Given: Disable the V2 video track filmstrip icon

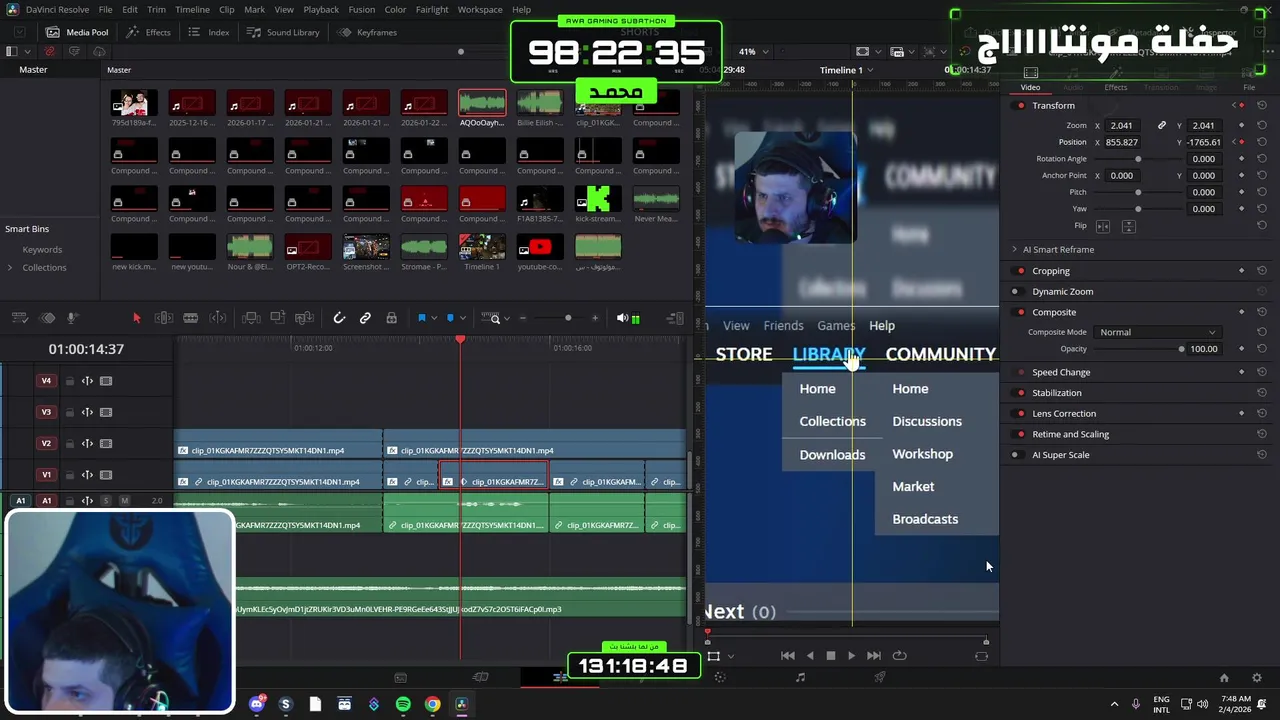Looking at the screenshot, I should coord(106,443).
